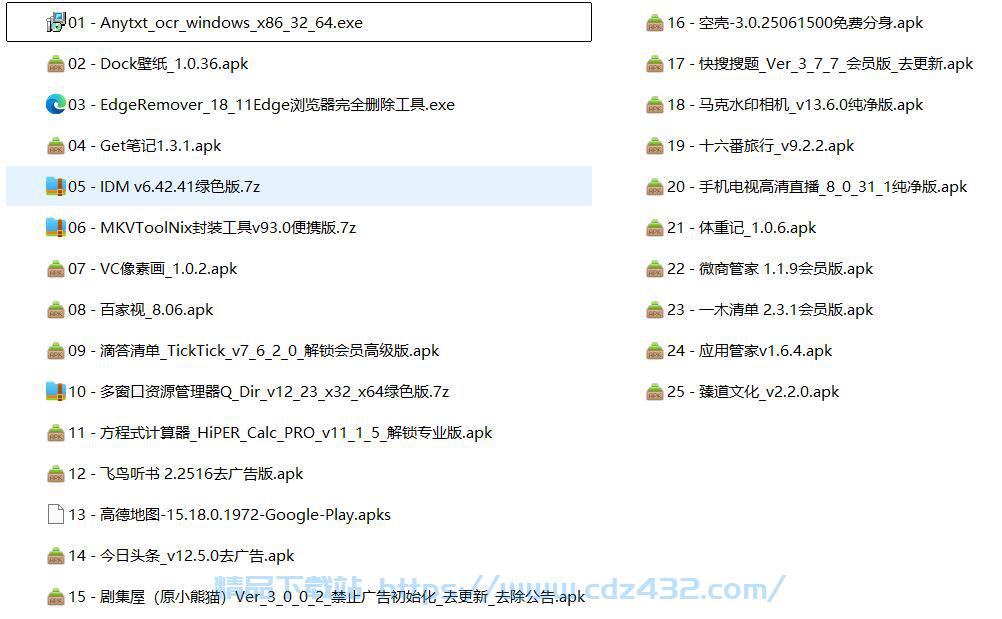Click the archive icon of 10 Q_Dir 7z
Screen dimensions: 1002x619
coord(56,392)
